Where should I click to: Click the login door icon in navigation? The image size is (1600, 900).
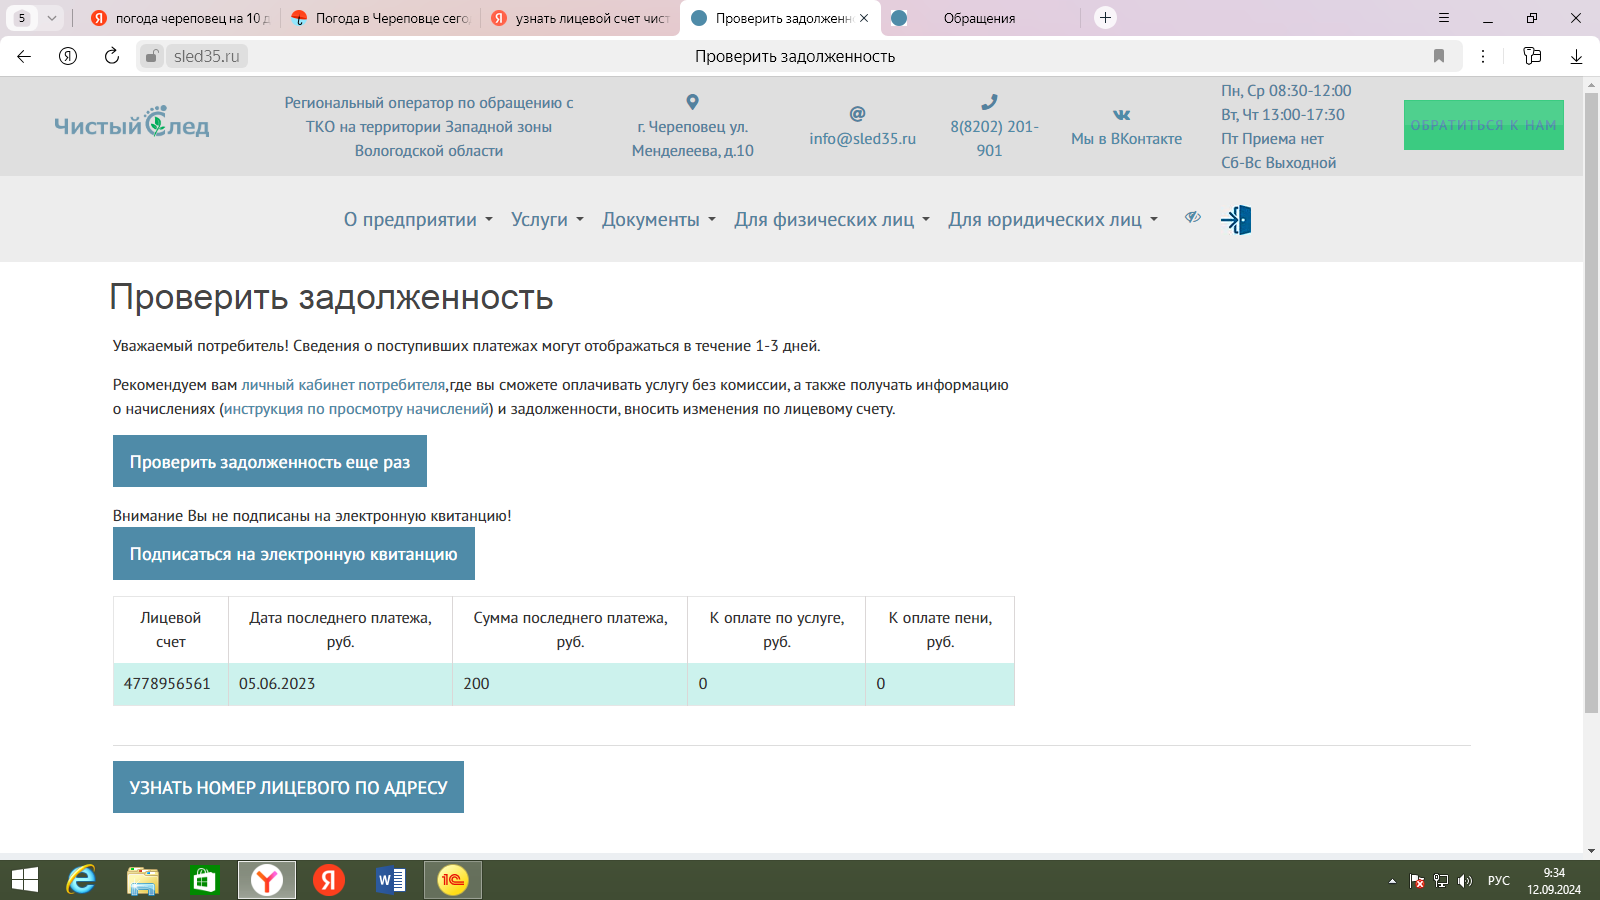point(1236,220)
